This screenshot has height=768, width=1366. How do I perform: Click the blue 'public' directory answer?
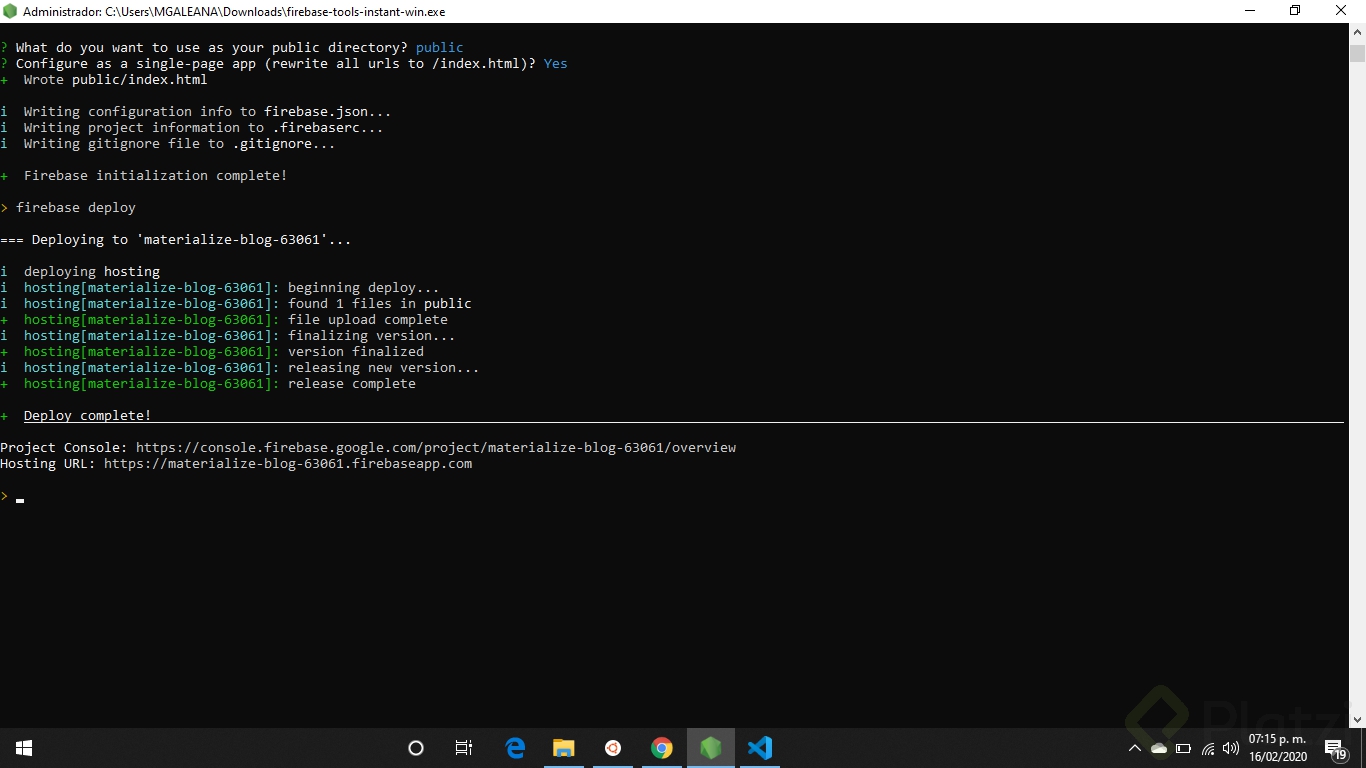pyautogui.click(x=440, y=47)
